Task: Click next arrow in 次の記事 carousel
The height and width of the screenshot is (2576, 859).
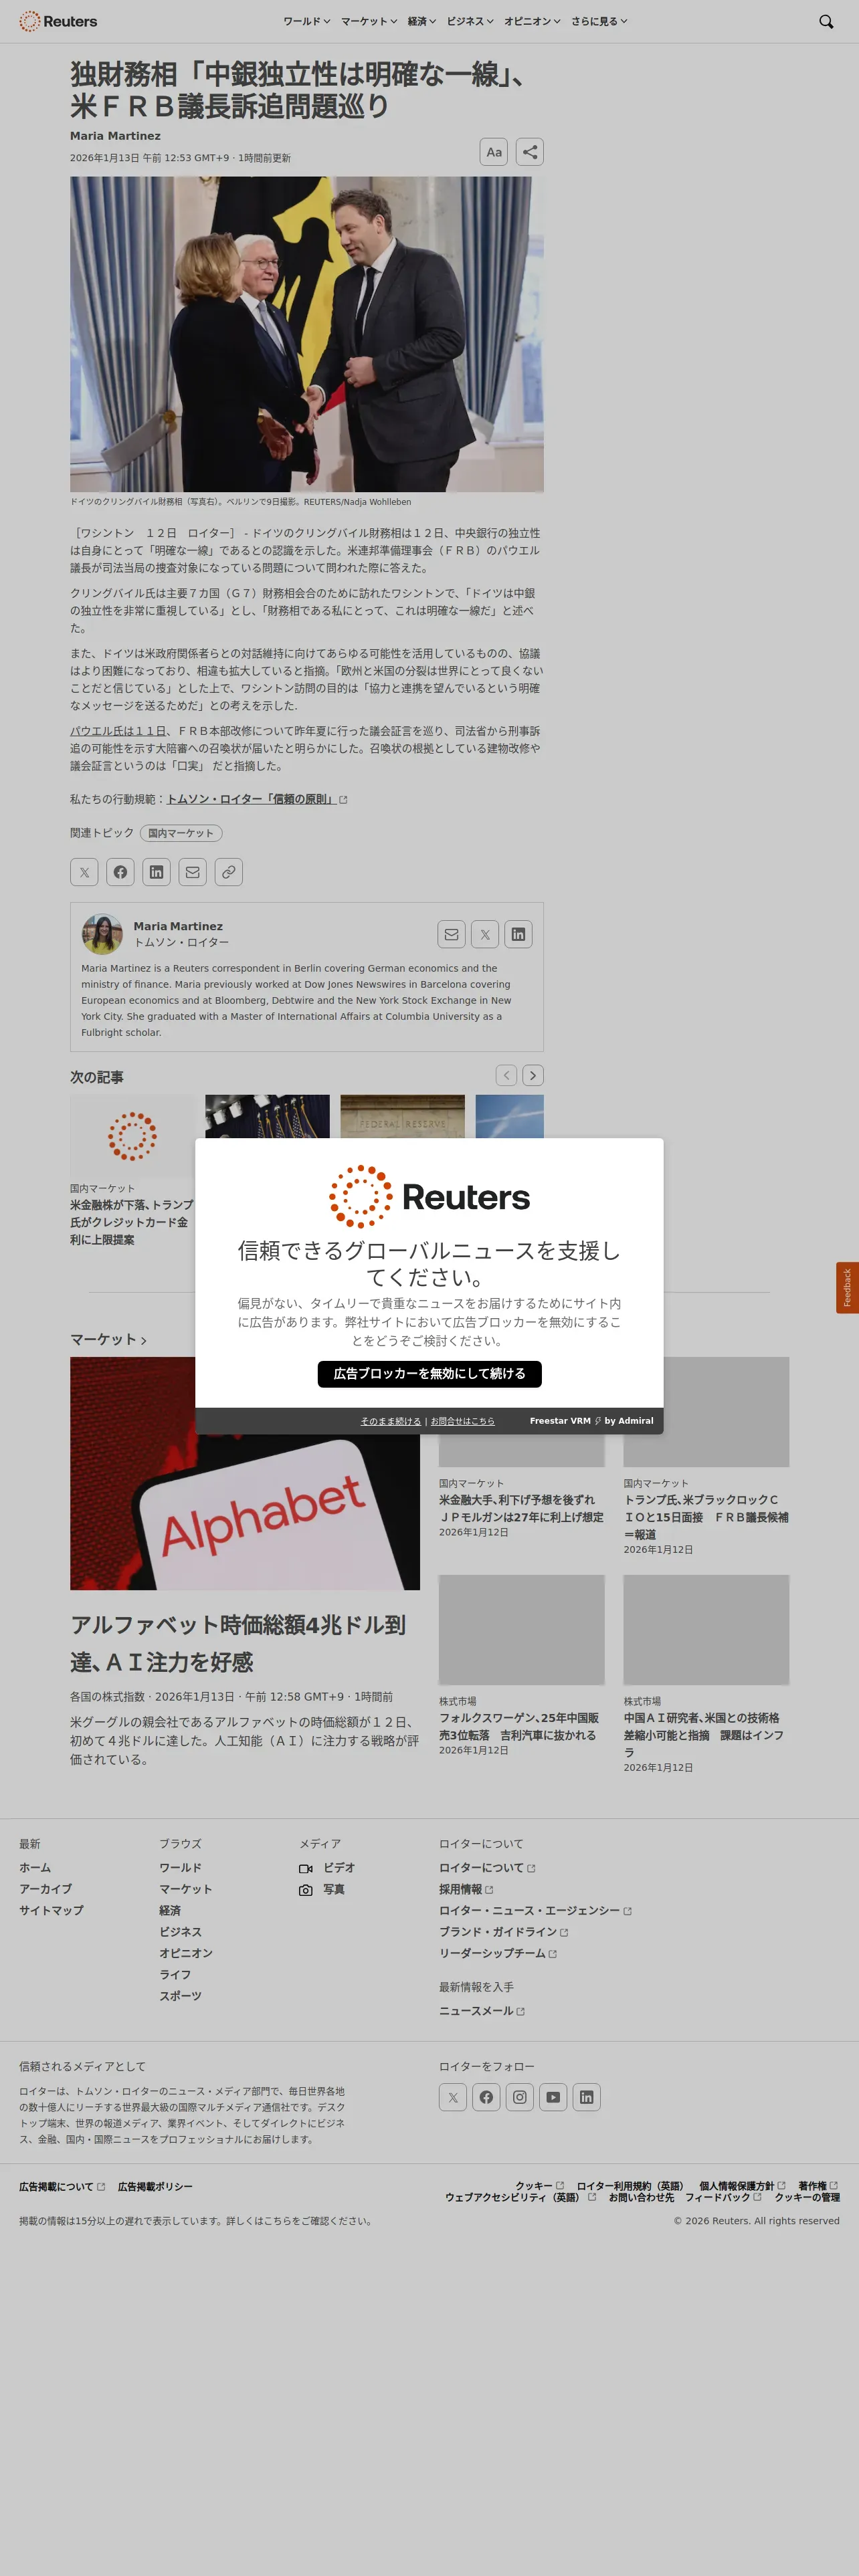Action: pyautogui.click(x=533, y=1075)
